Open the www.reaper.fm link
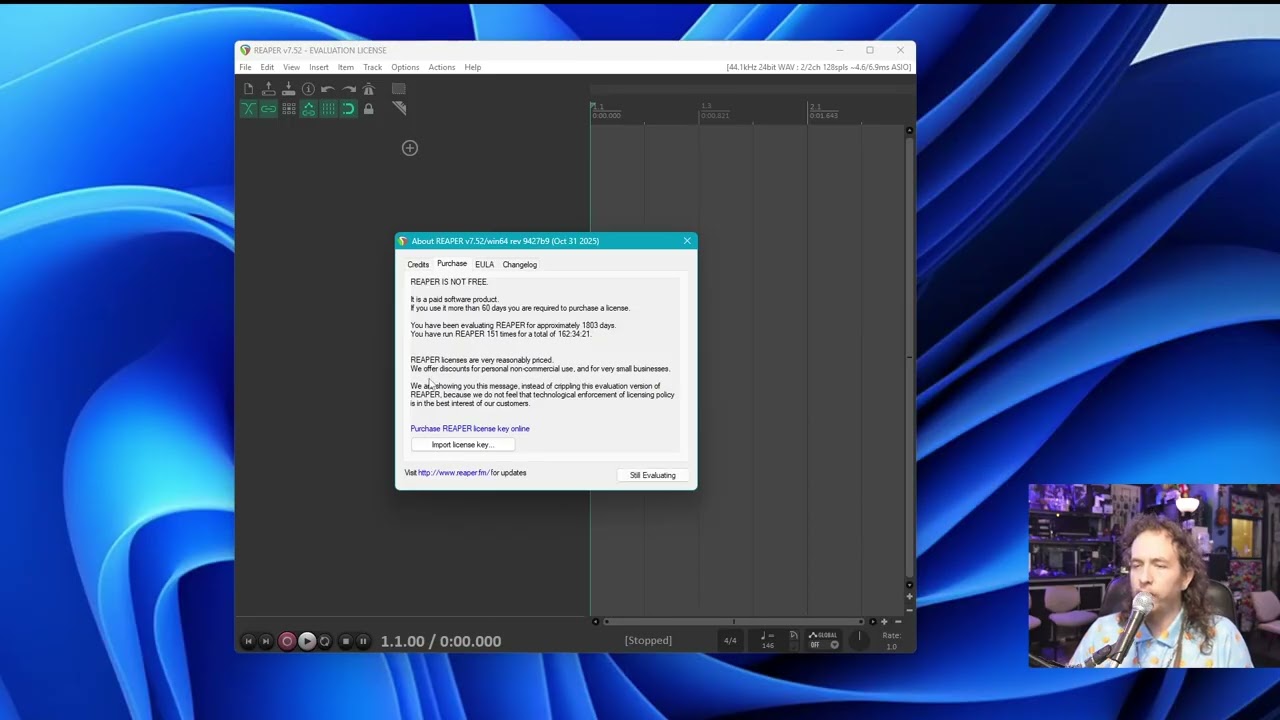 [x=453, y=473]
